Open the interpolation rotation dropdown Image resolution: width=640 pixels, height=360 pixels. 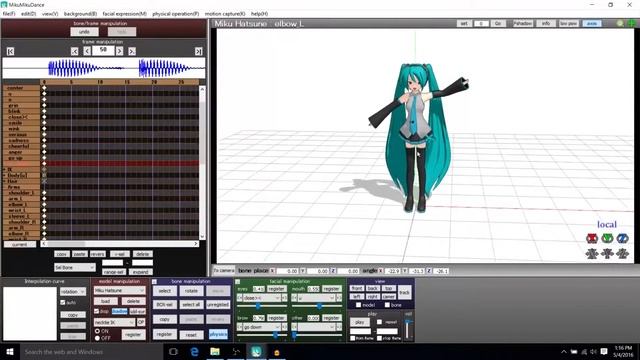click(x=73, y=291)
